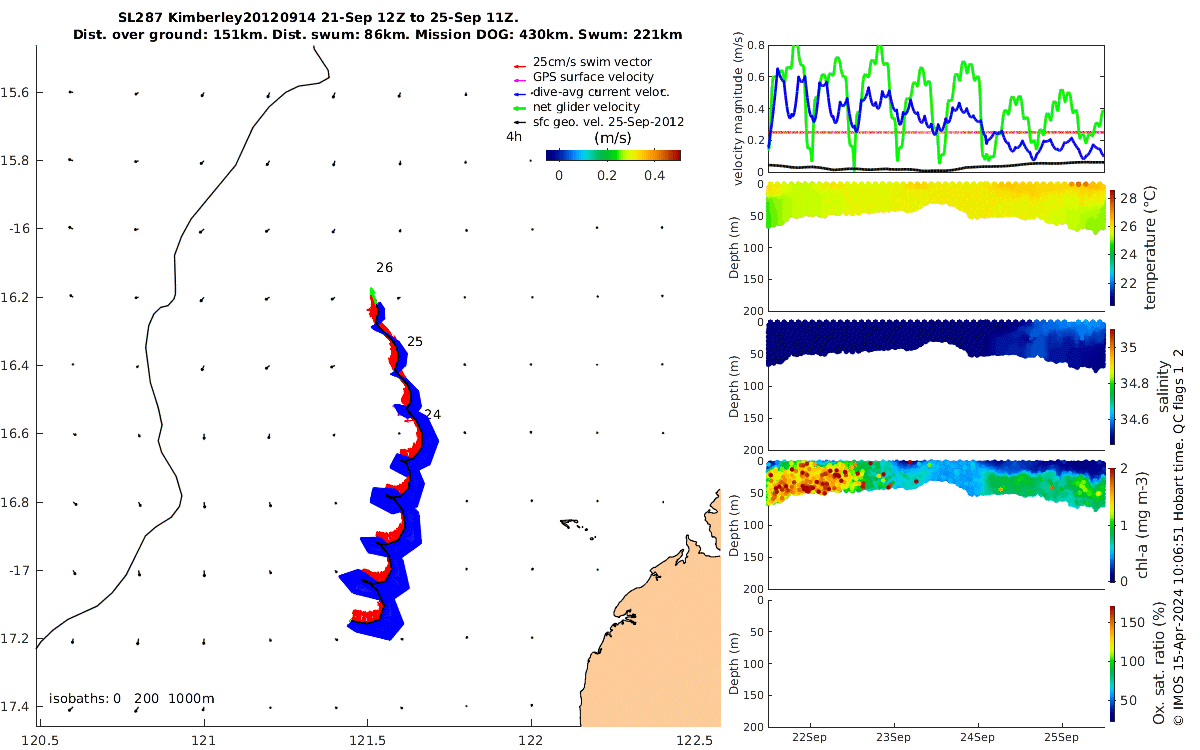Image resolution: width=1200 pixels, height=750 pixels.
Task: Click the "25Sep" time-axis tick label
Action: (x=1062, y=738)
